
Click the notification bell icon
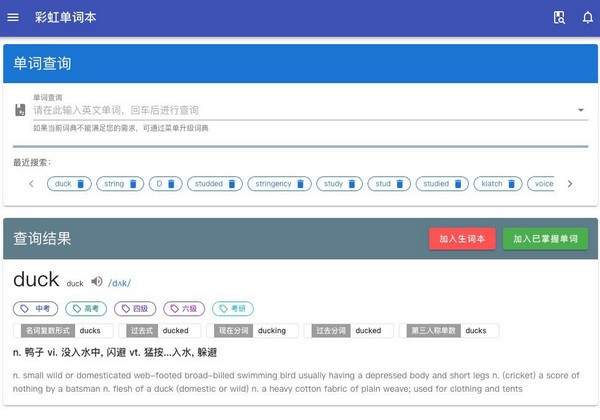587,17
